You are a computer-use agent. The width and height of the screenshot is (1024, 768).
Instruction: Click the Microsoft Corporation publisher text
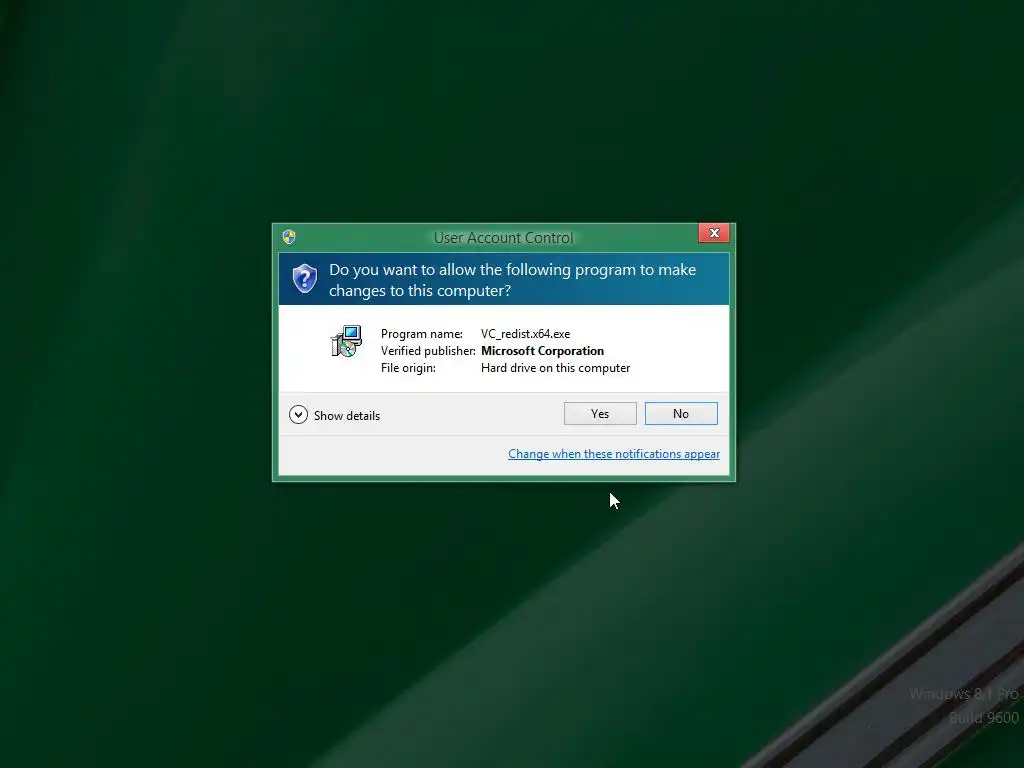point(542,351)
